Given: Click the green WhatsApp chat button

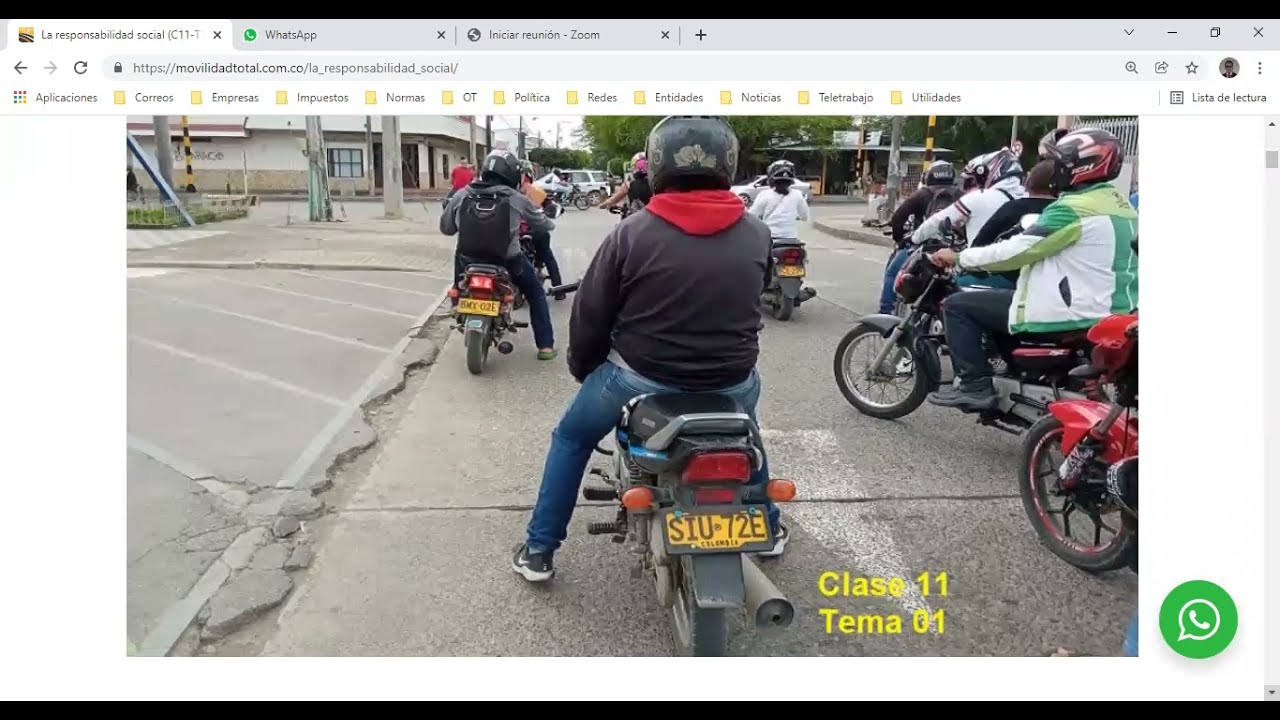Looking at the screenshot, I should pos(1198,620).
